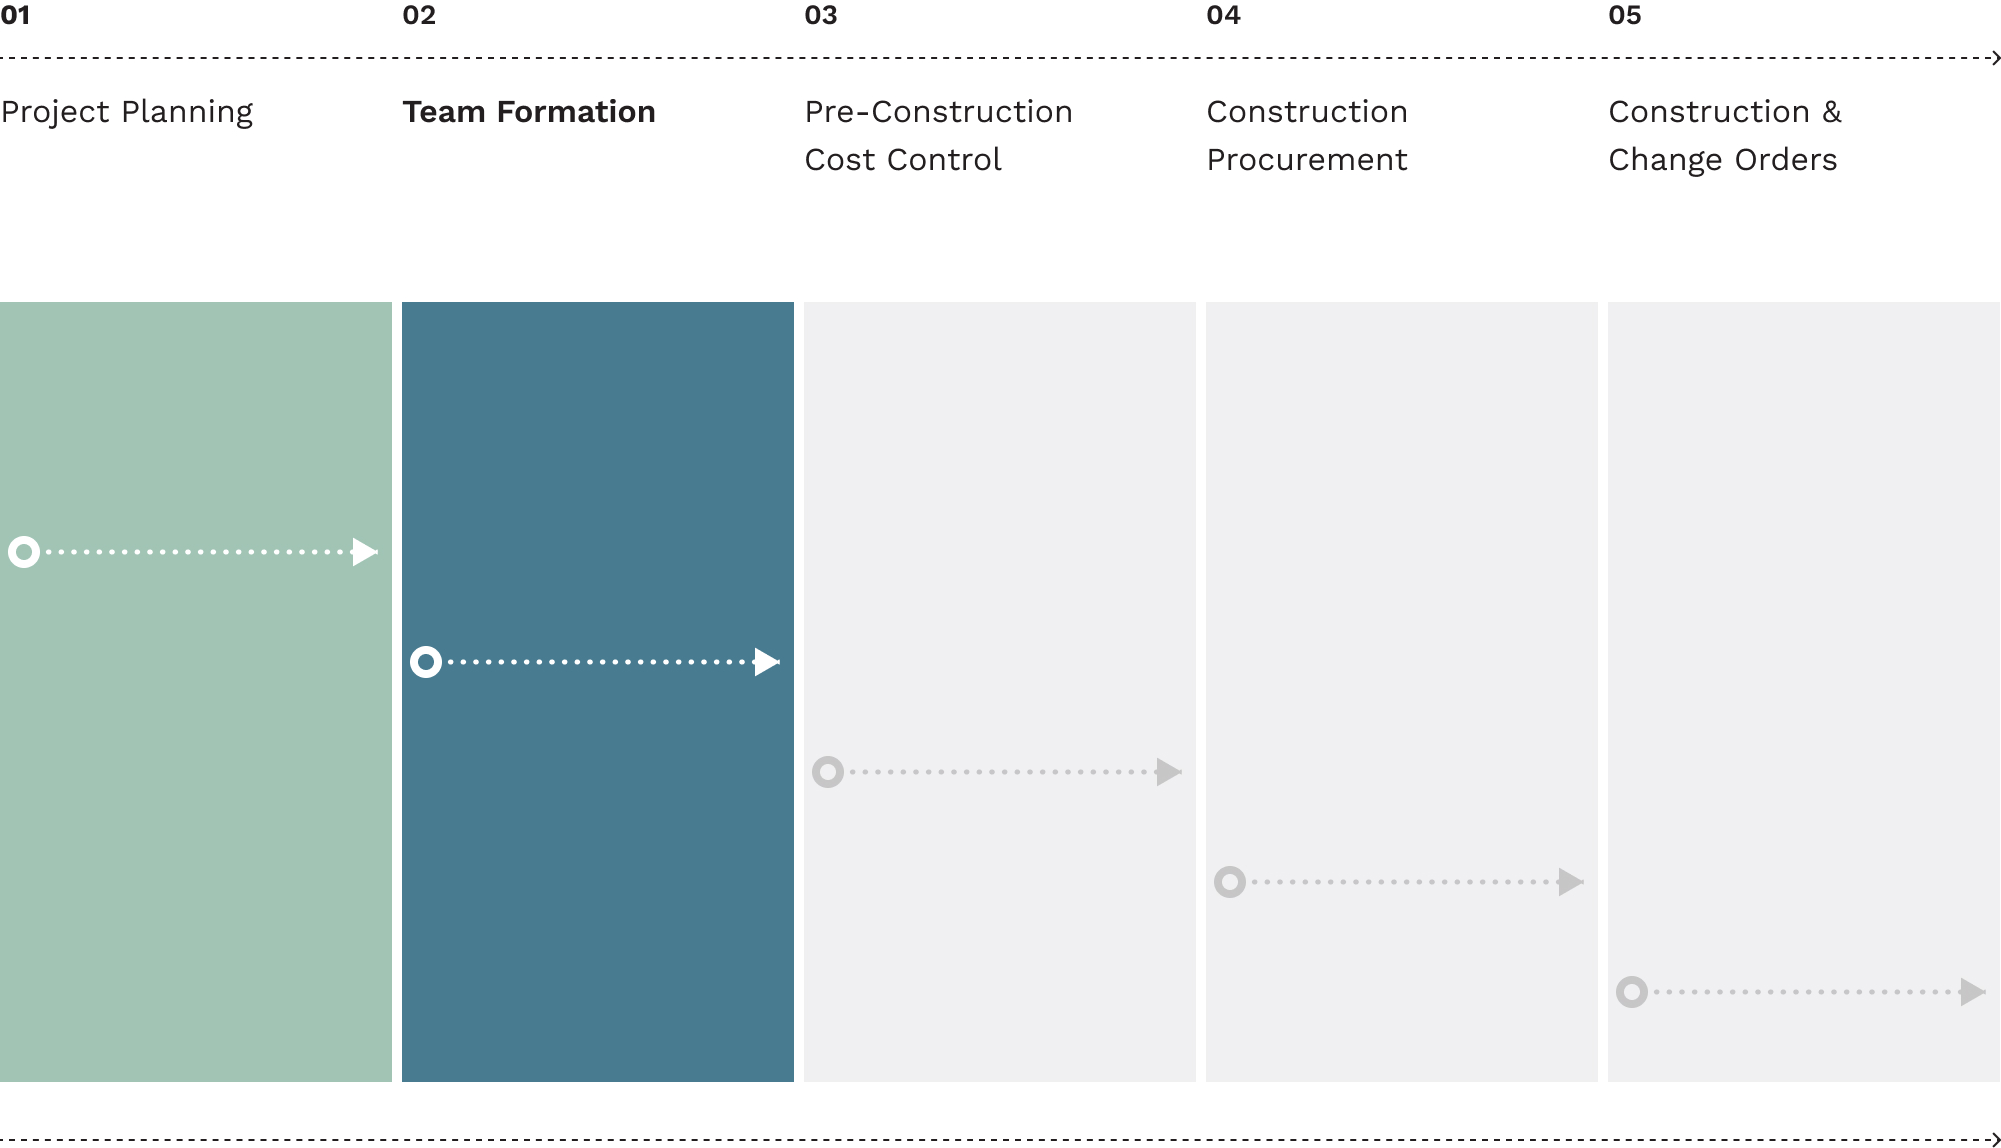
Task: Click step number 05
Action: click(1625, 15)
